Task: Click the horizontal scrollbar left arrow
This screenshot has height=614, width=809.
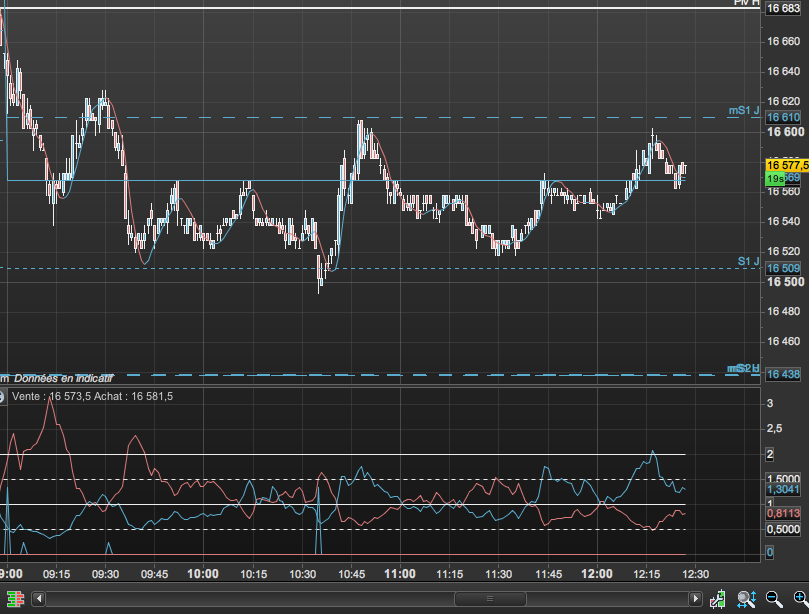Action: (x=39, y=599)
